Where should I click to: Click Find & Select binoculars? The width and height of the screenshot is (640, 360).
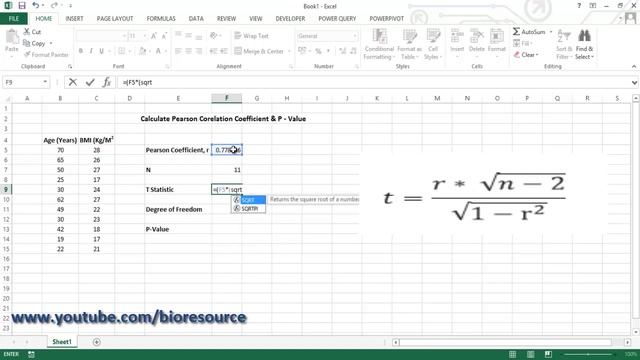point(584,36)
